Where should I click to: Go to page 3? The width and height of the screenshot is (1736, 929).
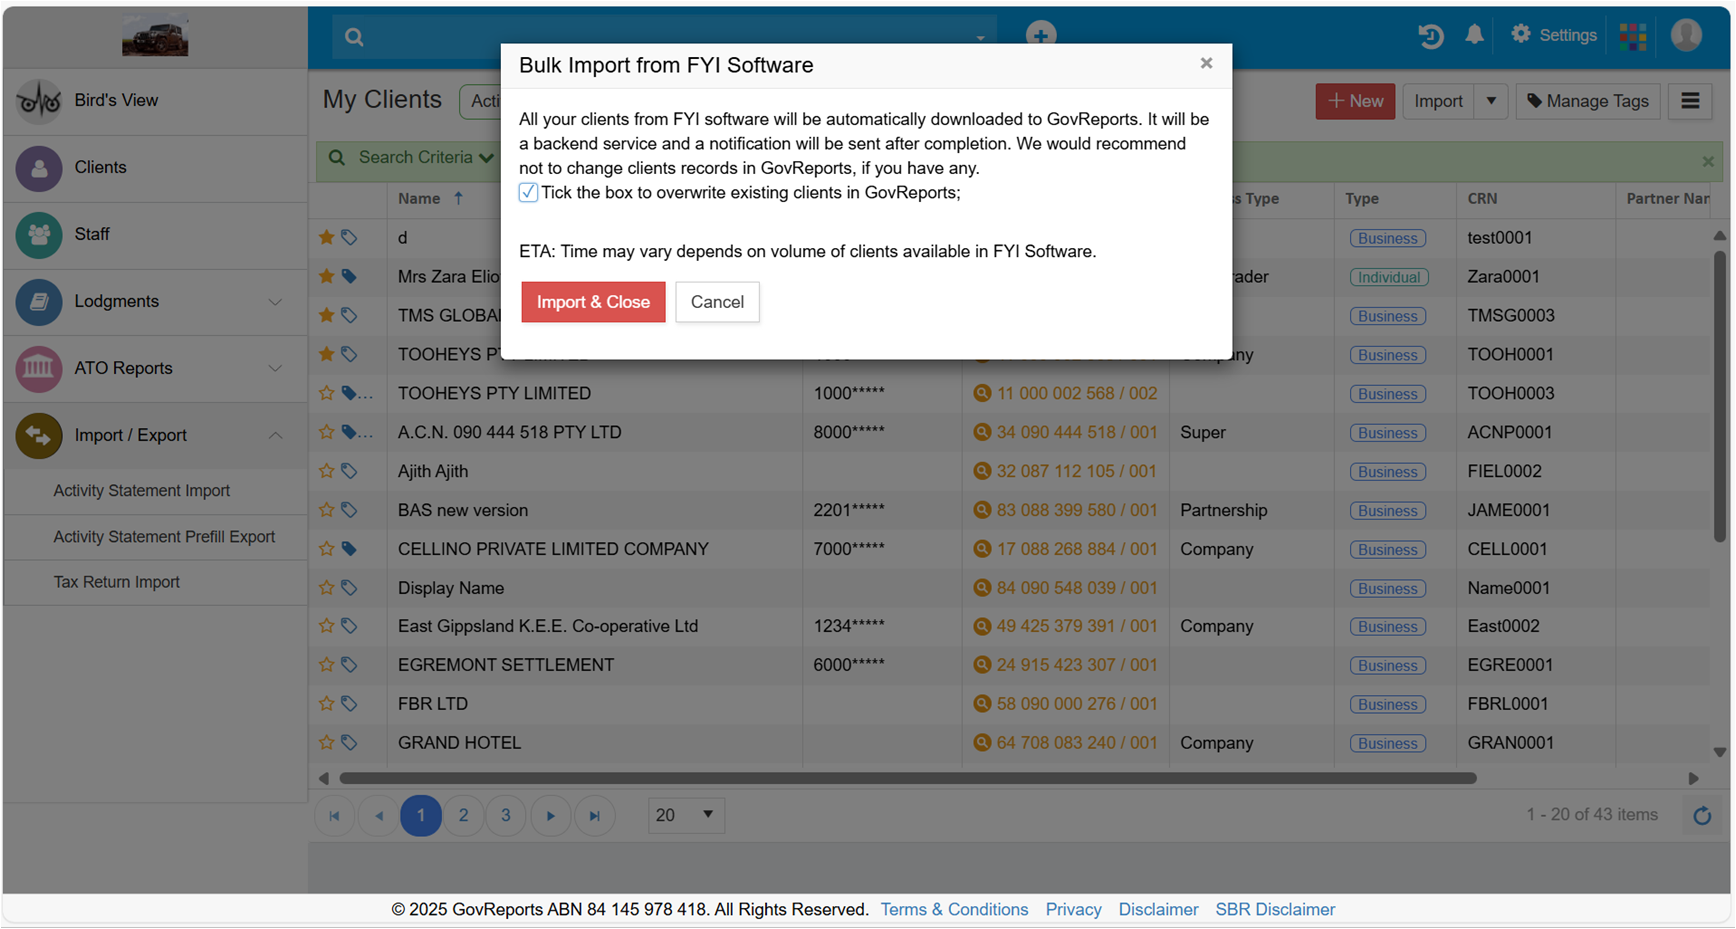(x=506, y=816)
